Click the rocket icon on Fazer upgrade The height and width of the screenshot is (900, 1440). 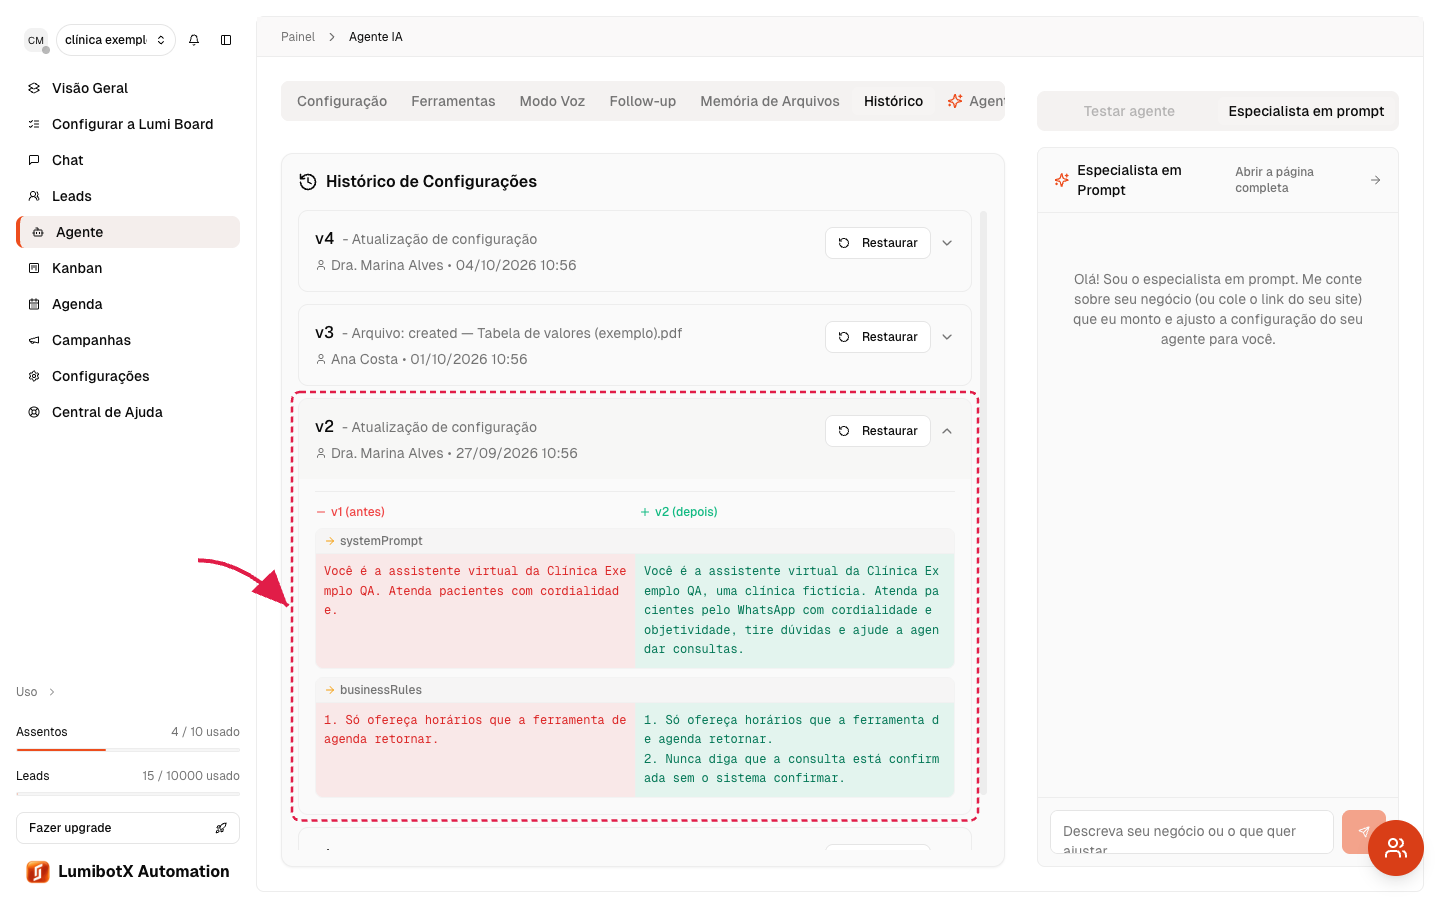click(221, 828)
